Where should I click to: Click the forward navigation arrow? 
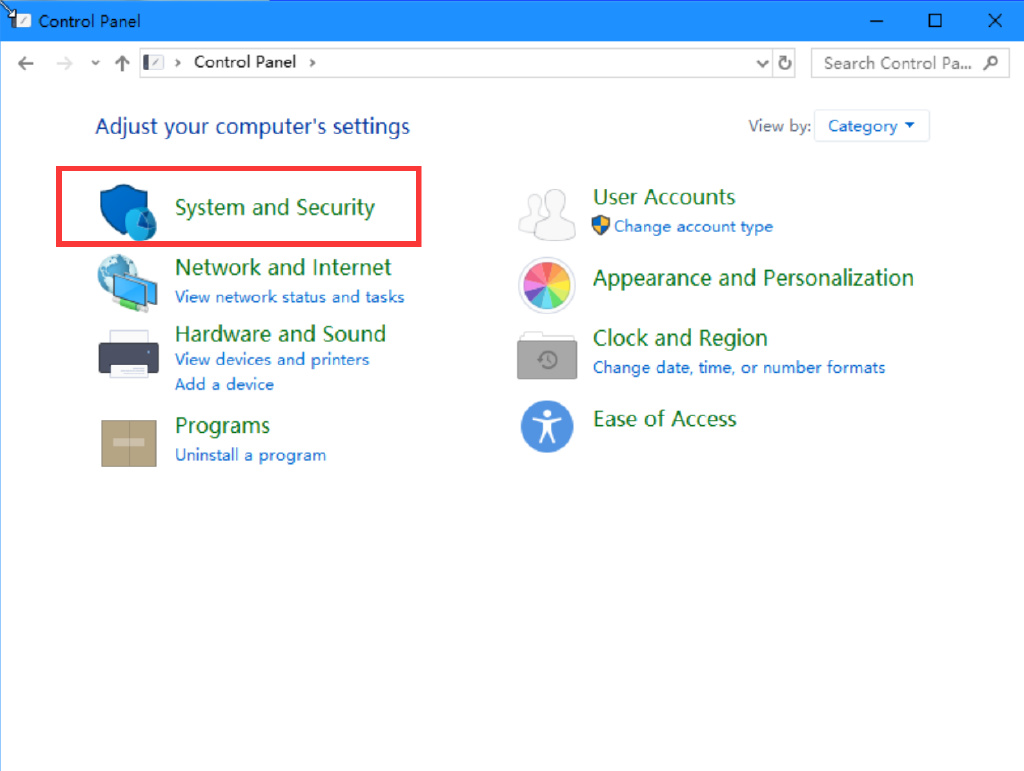(x=64, y=63)
